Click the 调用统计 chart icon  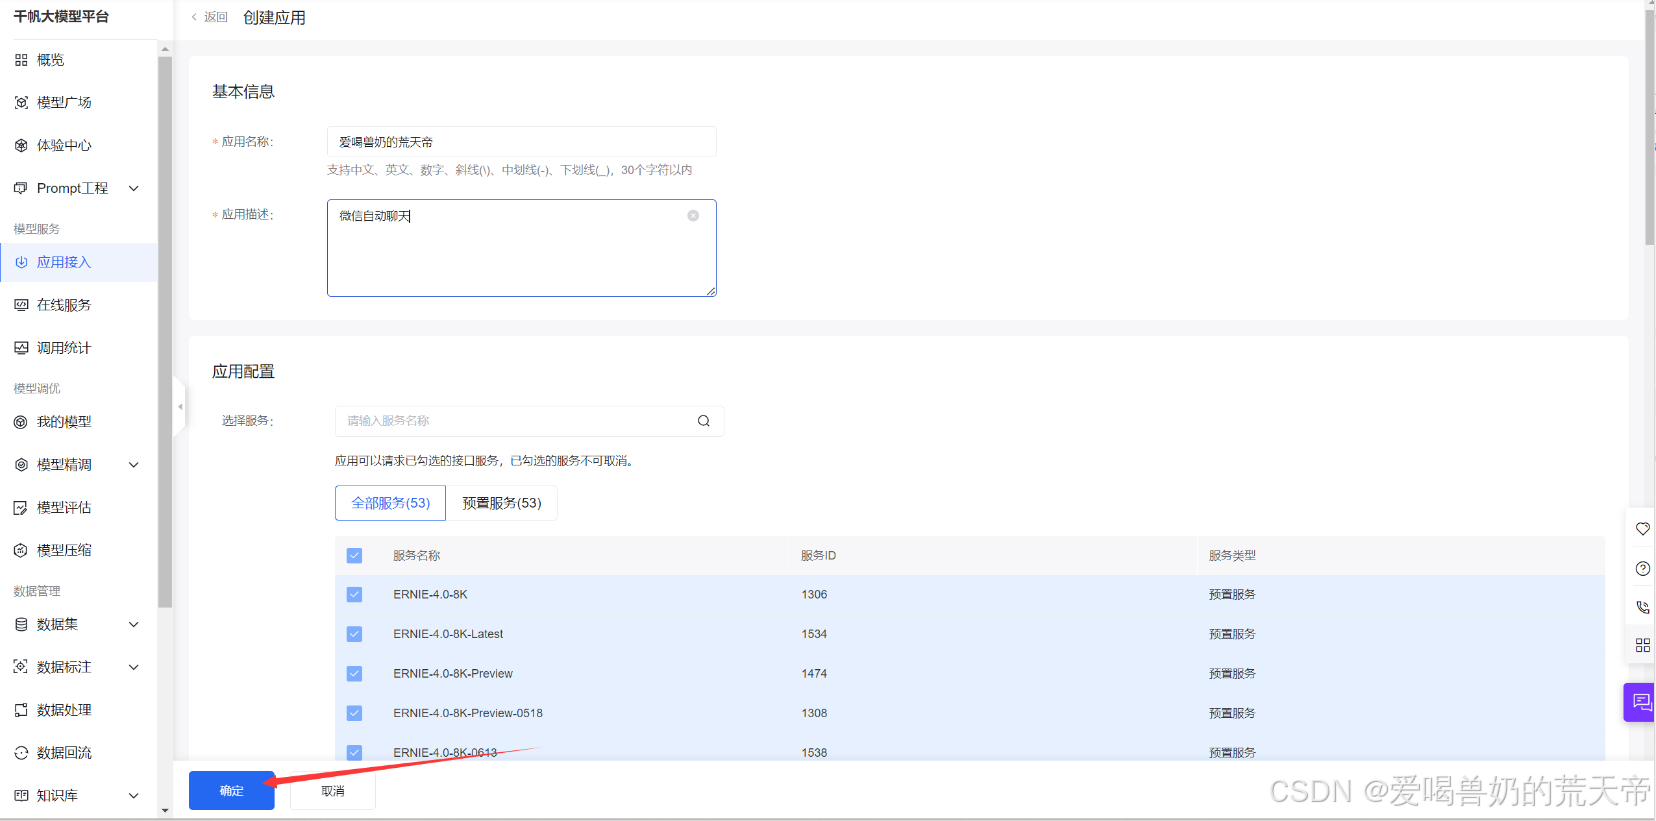[x=21, y=348]
